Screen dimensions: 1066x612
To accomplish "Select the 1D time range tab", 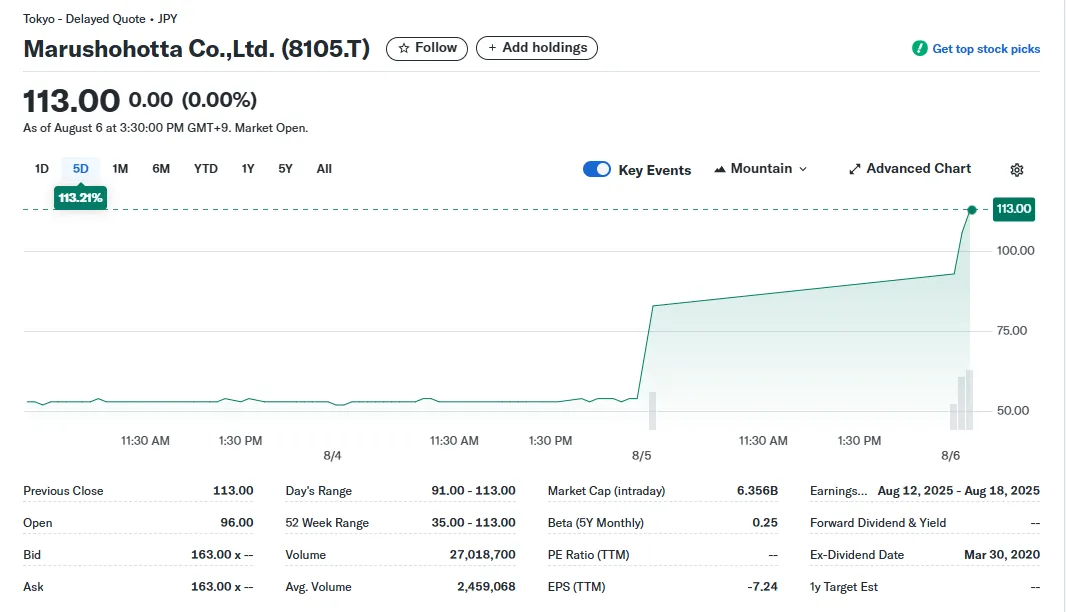I will 42,169.
